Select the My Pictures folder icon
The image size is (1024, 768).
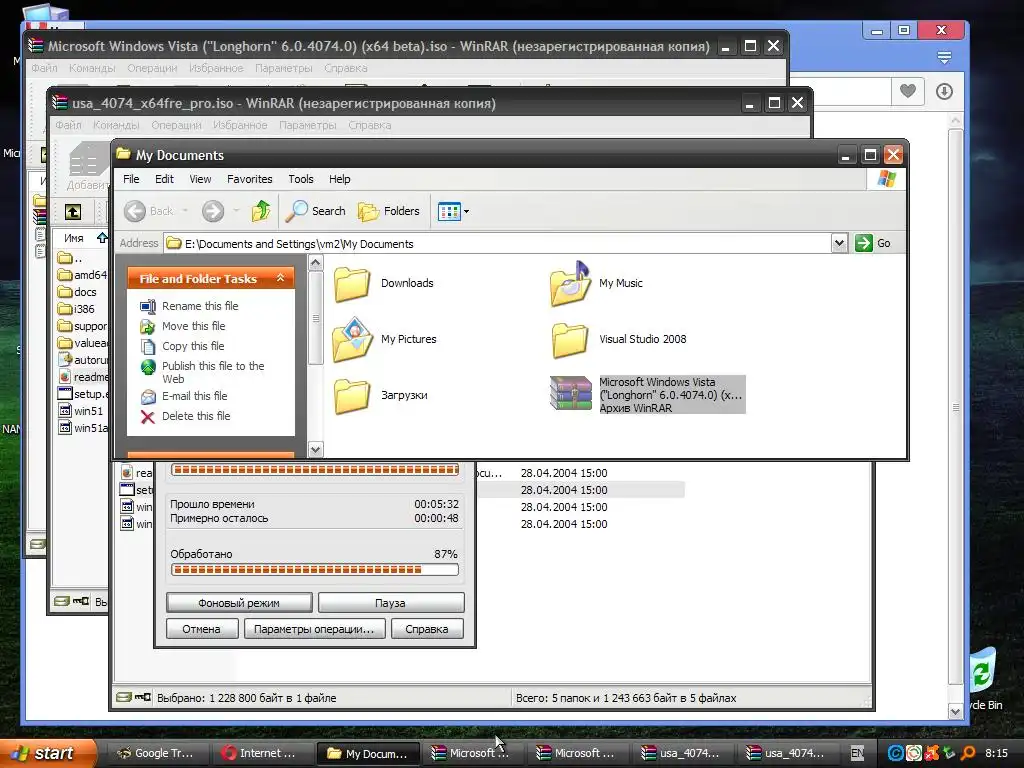coord(352,340)
